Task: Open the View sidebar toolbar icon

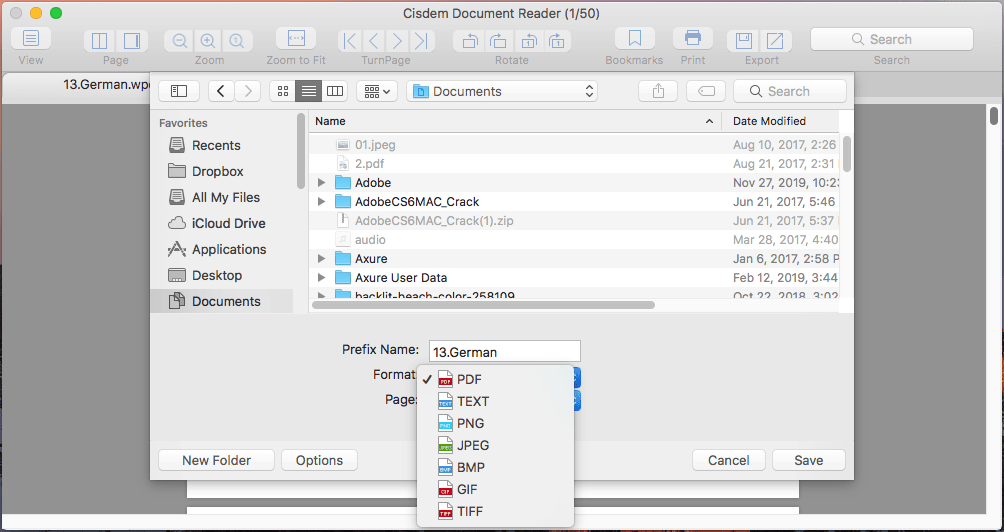Action: pyautogui.click(x=31, y=38)
